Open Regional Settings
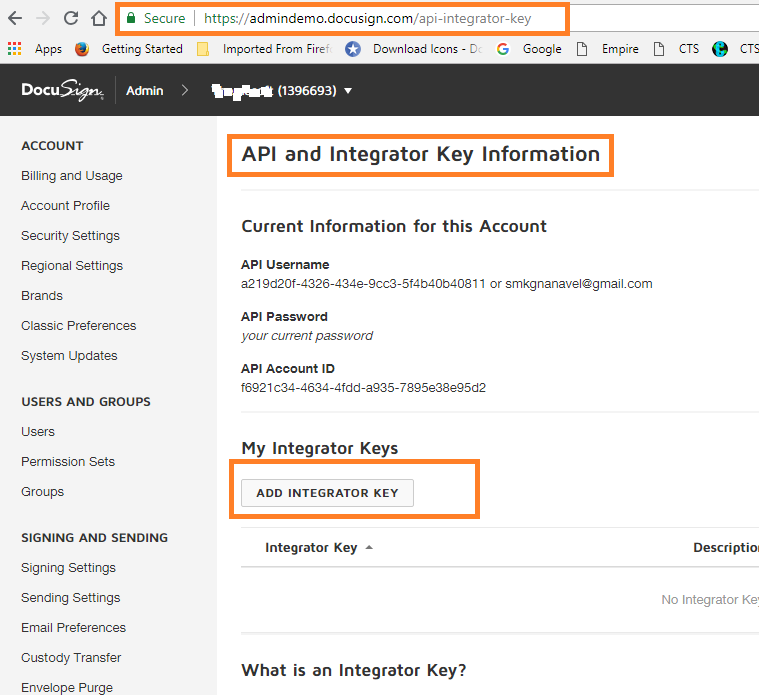 [x=72, y=266]
